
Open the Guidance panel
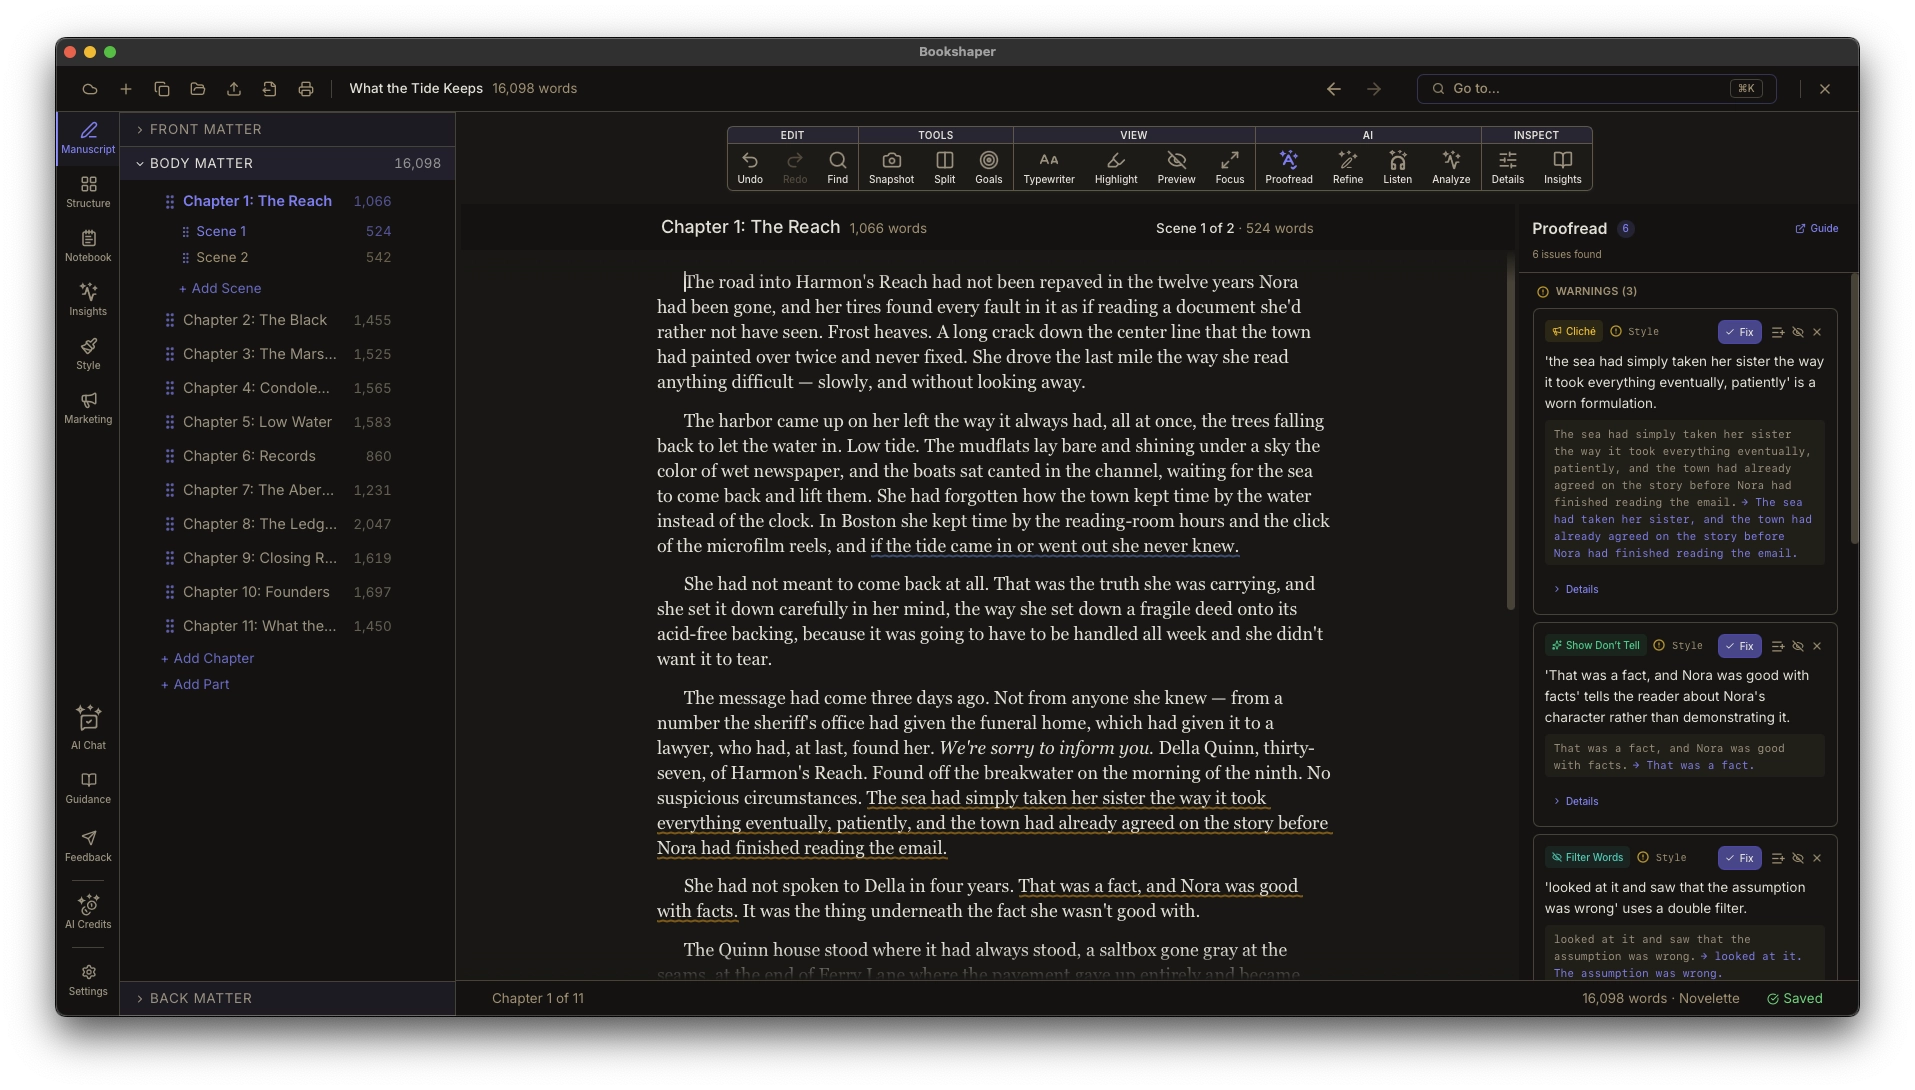(x=88, y=788)
